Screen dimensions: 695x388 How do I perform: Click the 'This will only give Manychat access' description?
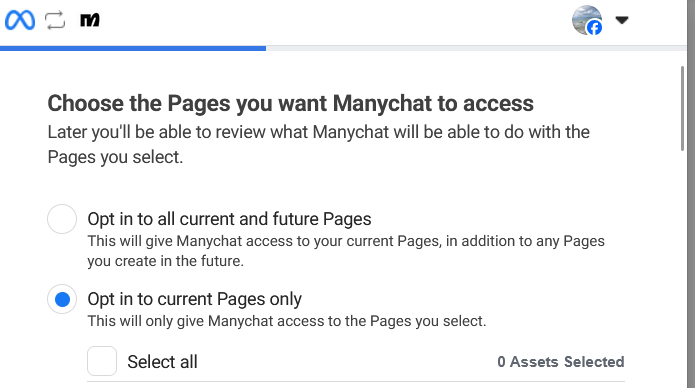287,321
